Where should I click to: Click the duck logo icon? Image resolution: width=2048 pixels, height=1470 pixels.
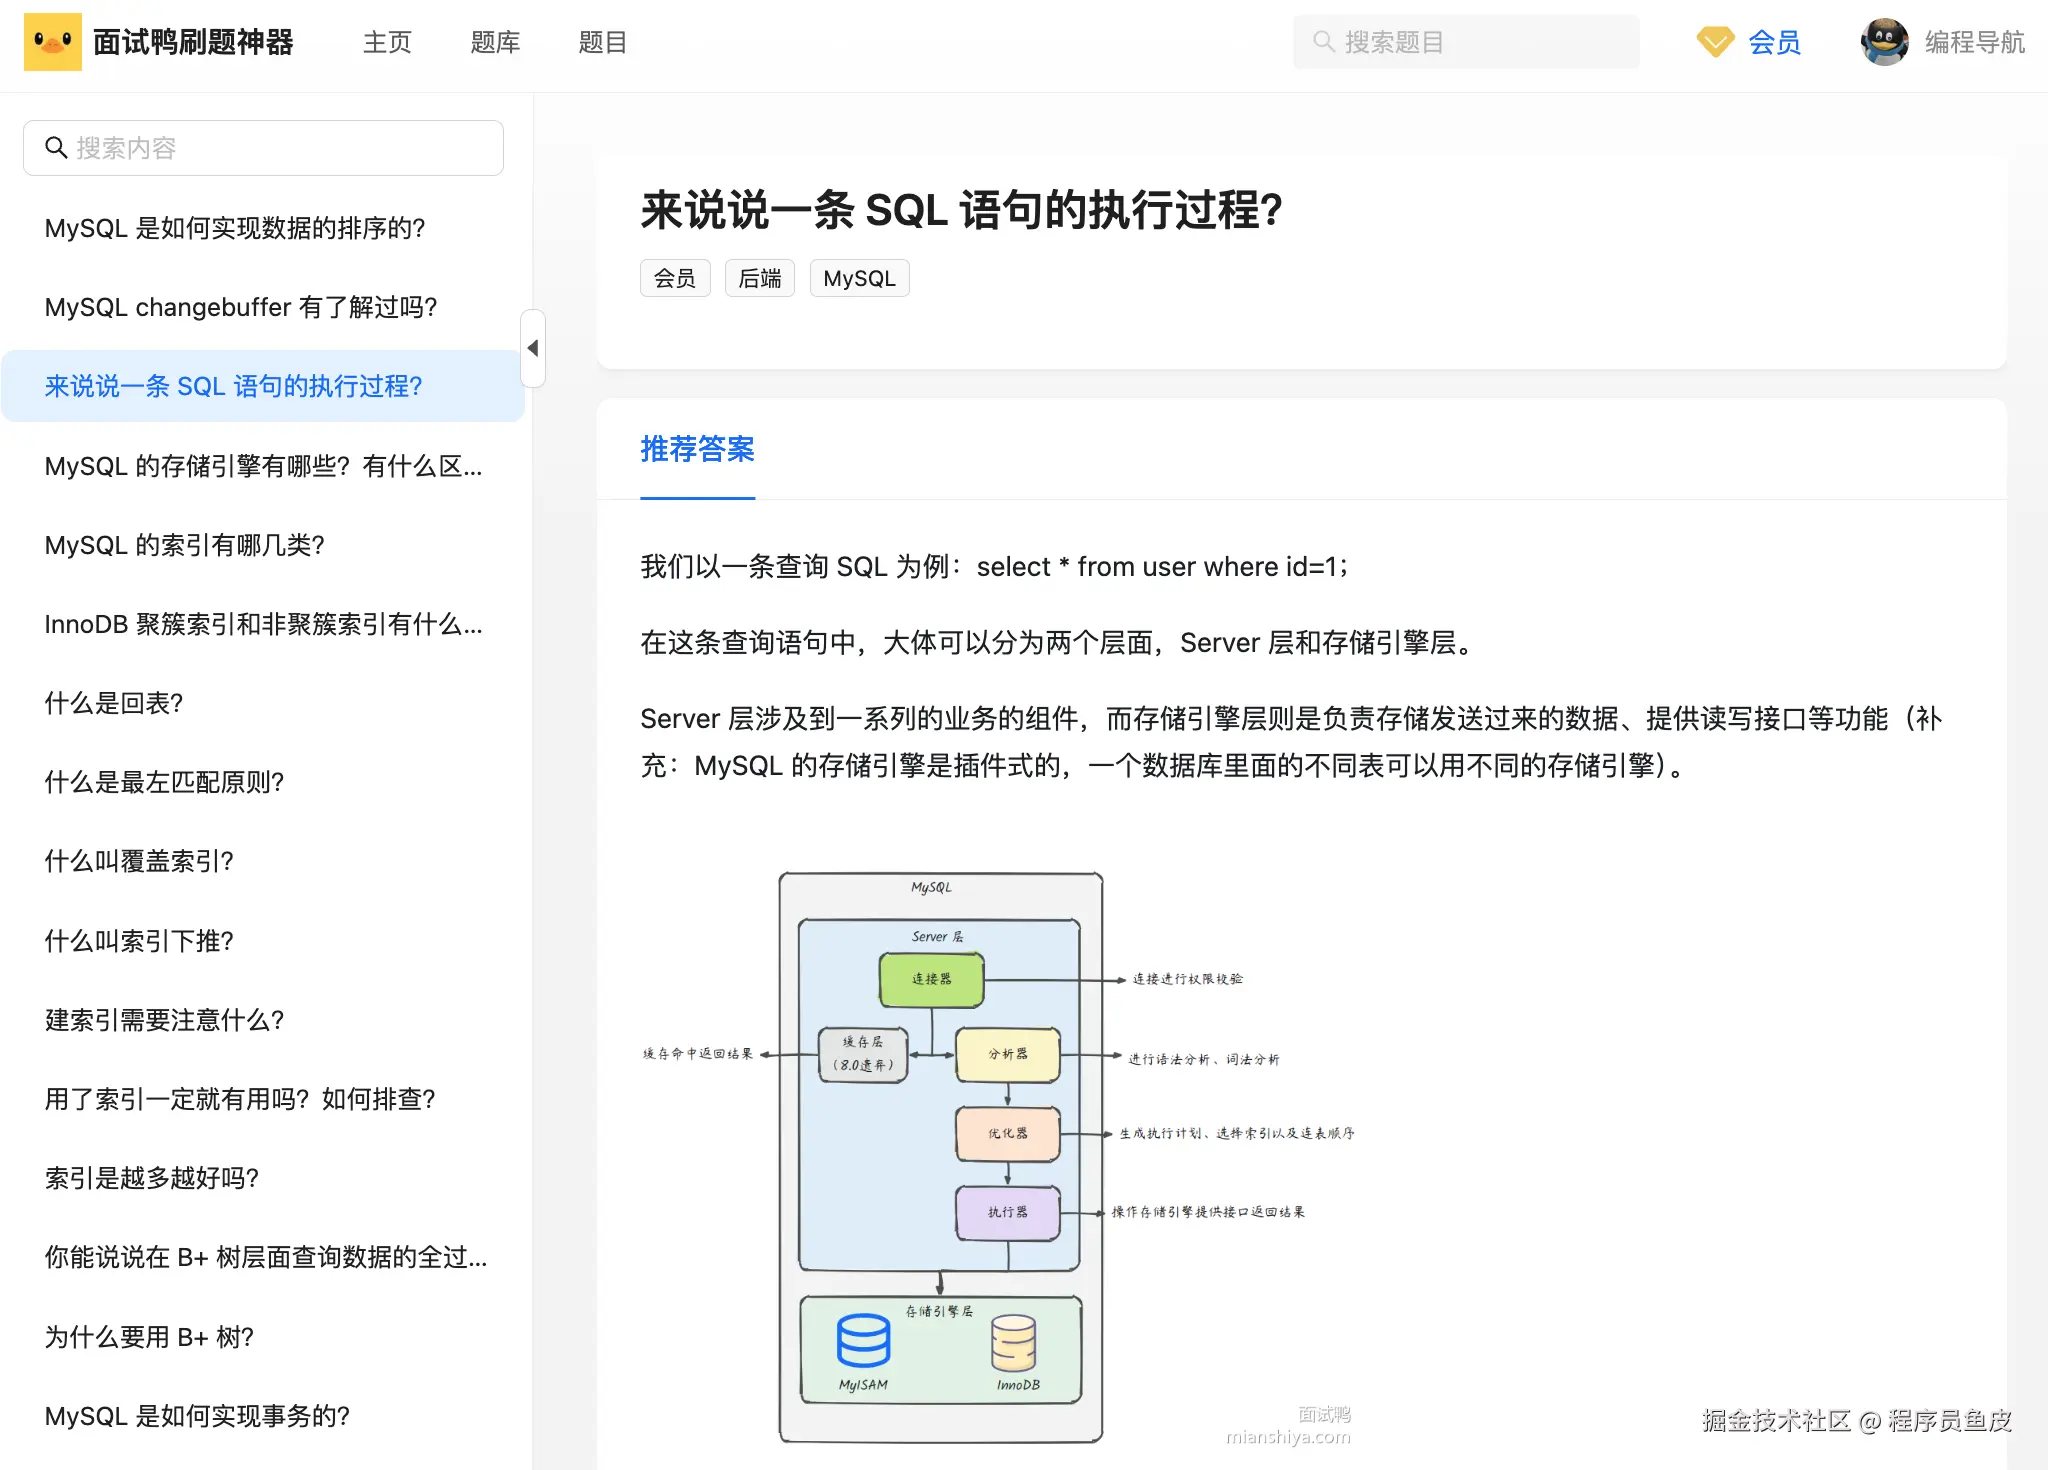52,42
